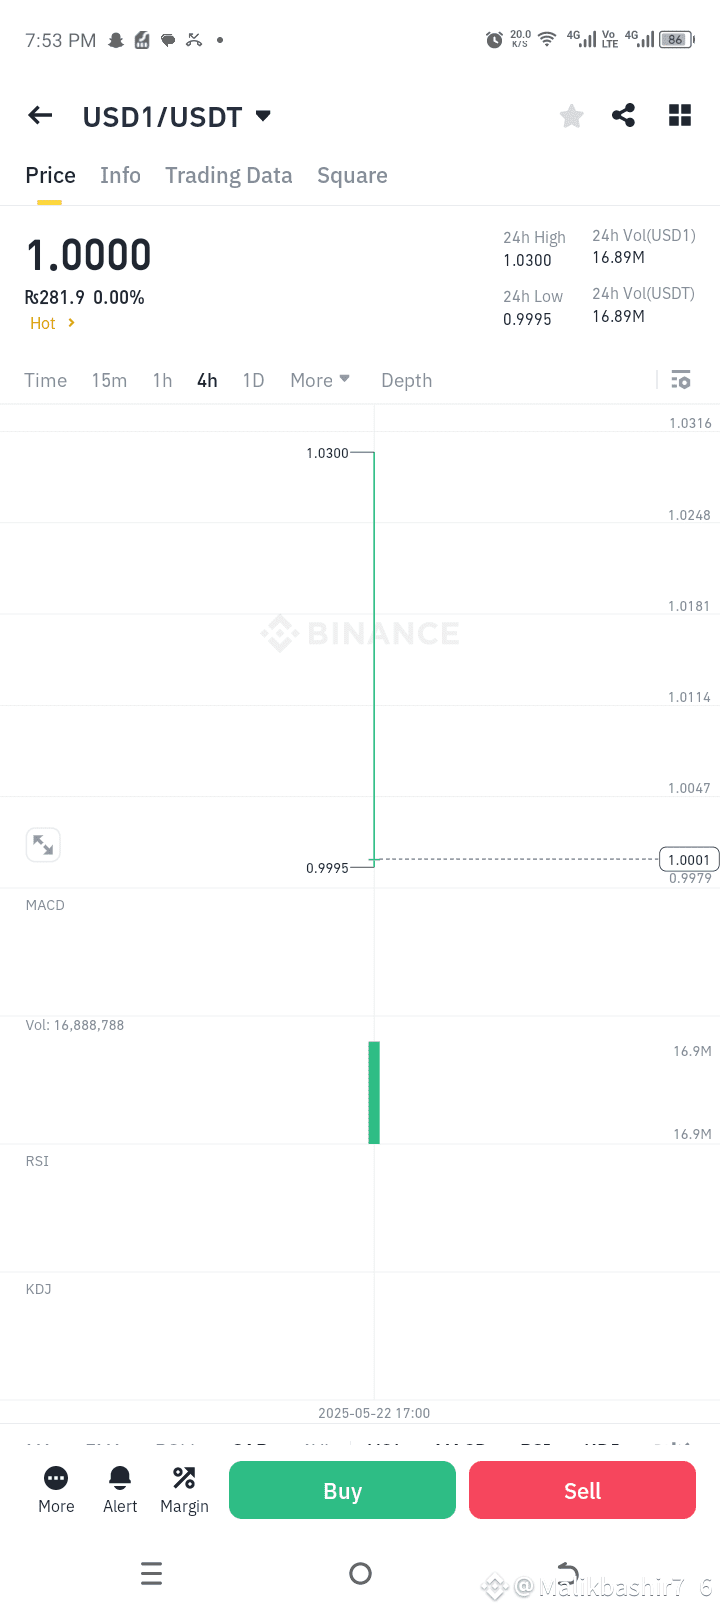Expand the More timeframe dropdown
Viewport: 720px width, 1612px height.
(x=320, y=380)
